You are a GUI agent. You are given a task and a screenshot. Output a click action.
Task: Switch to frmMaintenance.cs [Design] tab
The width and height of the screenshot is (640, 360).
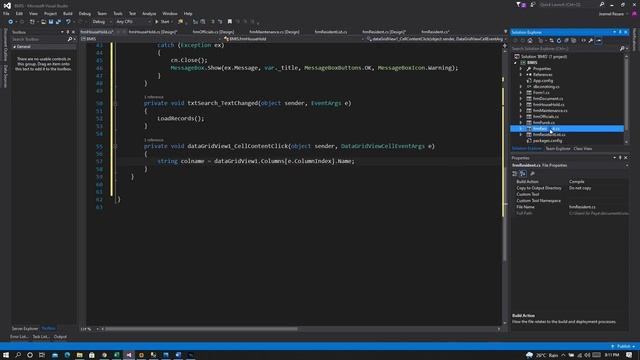coord(274,32)
